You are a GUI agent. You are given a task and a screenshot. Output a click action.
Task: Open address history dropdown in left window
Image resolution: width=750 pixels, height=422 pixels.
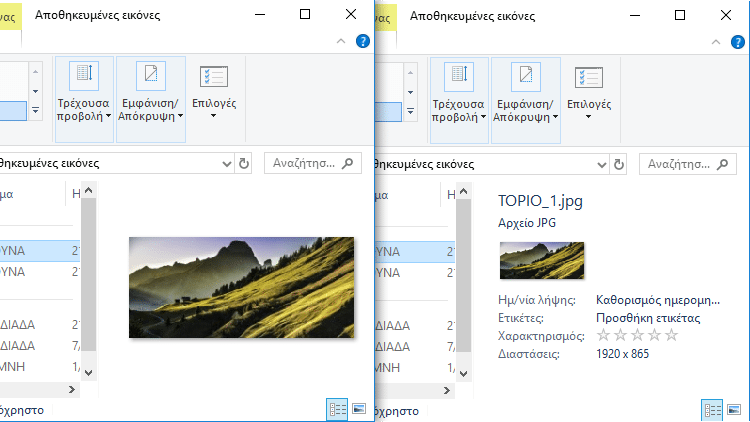(227, 164)
